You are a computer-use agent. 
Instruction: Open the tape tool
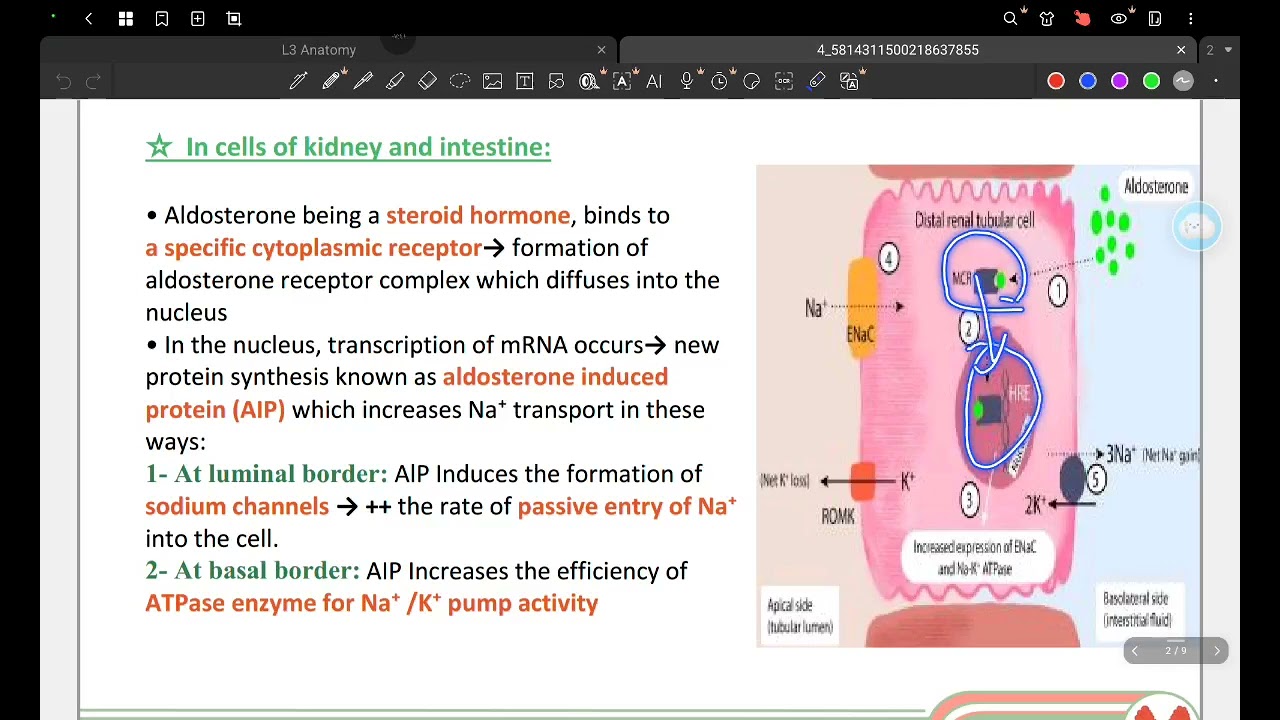click(x=589, y=81)
